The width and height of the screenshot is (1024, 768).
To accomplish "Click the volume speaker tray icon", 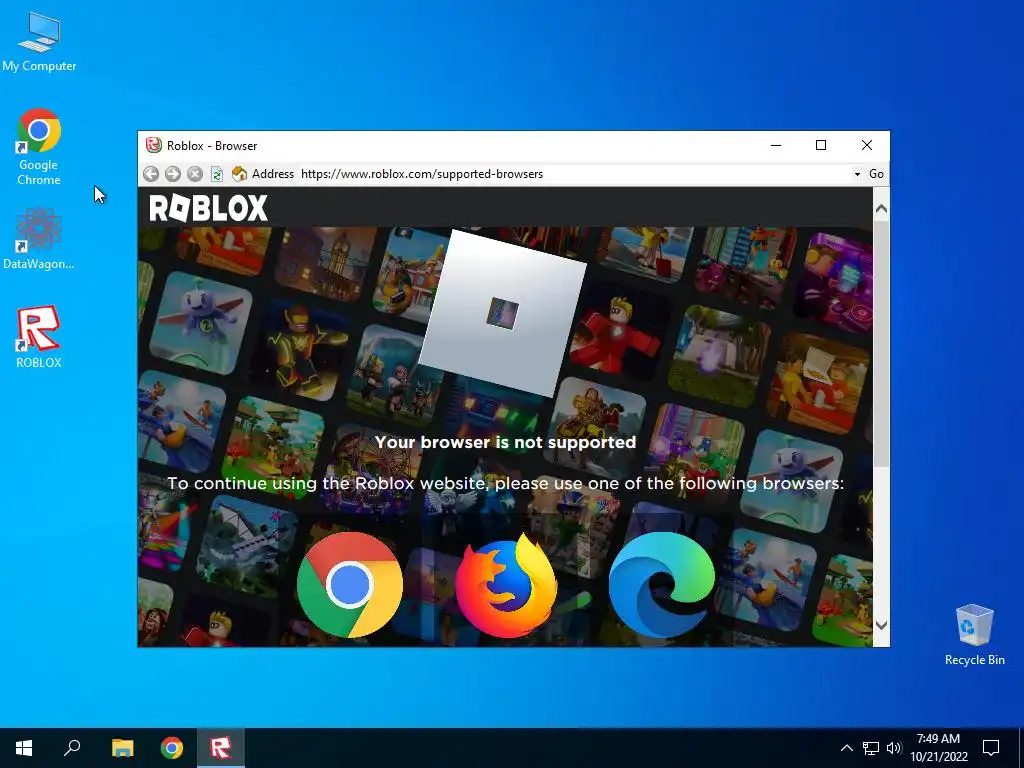I will tap(894, 748).
